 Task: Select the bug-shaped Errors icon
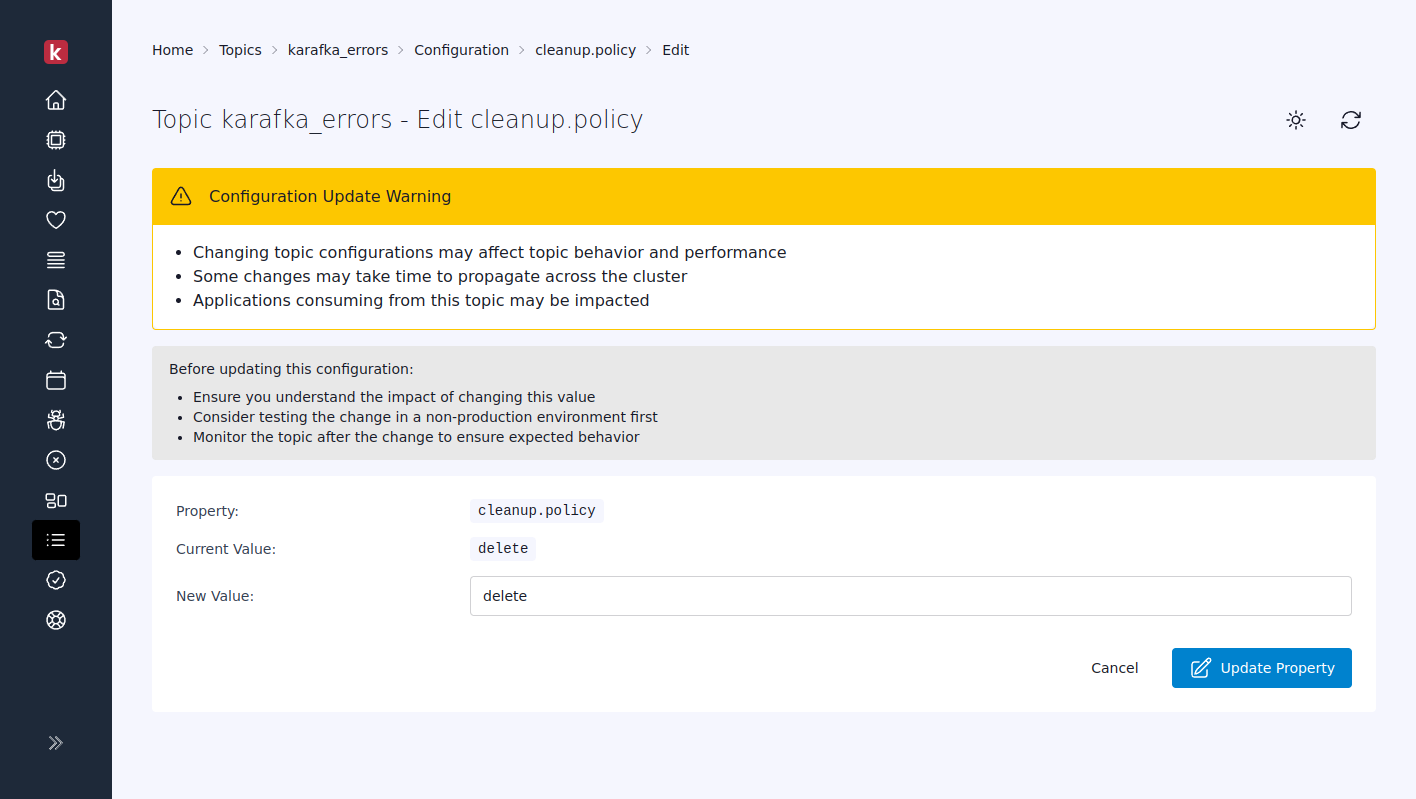56,420
